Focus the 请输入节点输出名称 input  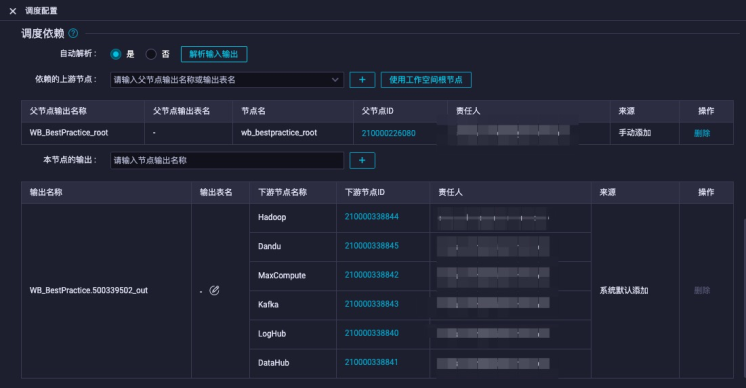click(226, 160)
